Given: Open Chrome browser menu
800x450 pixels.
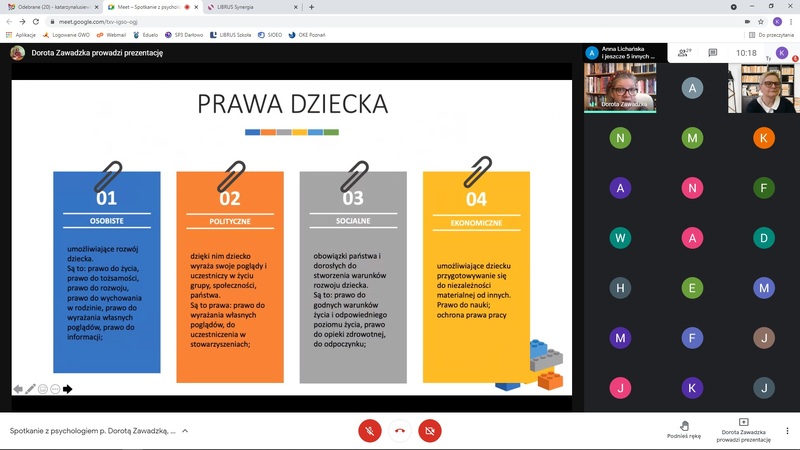Looking at the screenshot, I should (x=790, y=21).
